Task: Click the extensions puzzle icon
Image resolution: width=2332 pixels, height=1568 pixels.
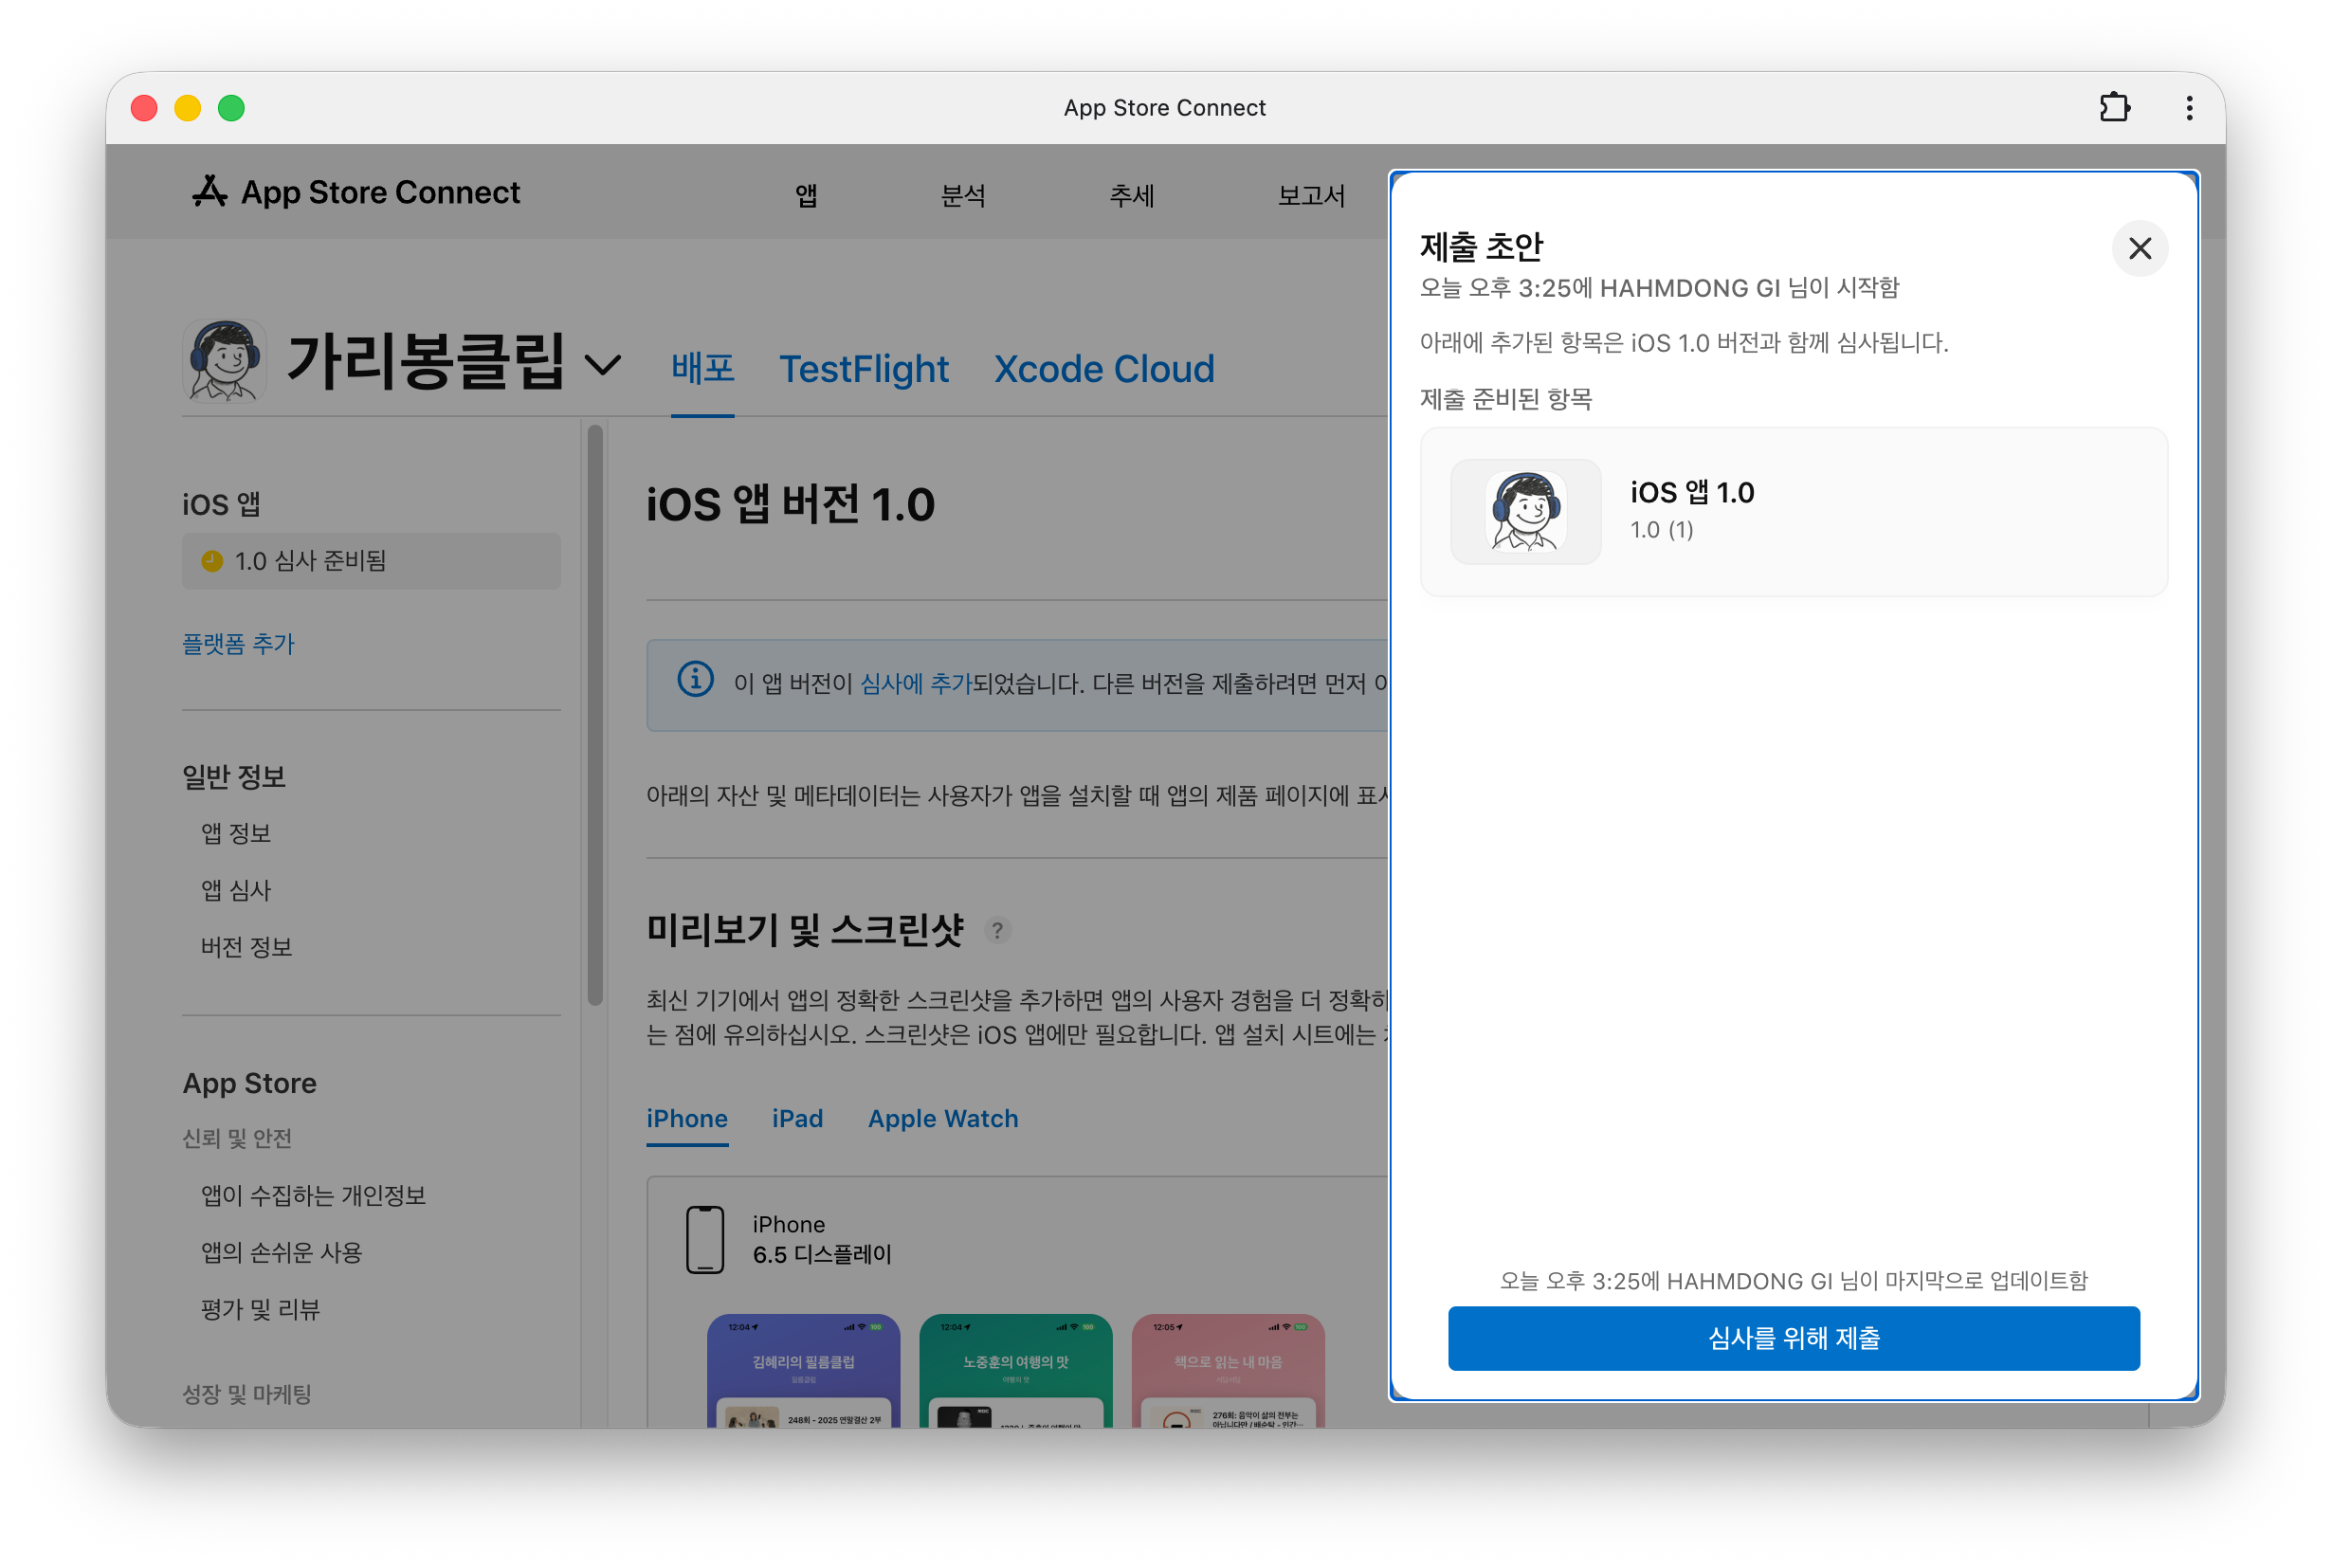Action: [x=2114, y=107]
